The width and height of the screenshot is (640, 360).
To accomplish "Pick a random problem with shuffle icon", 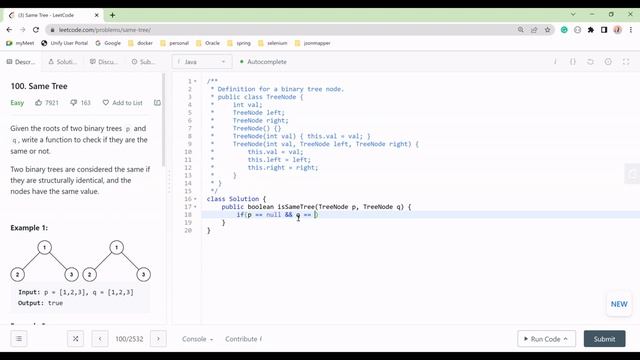I will [76, 338].
